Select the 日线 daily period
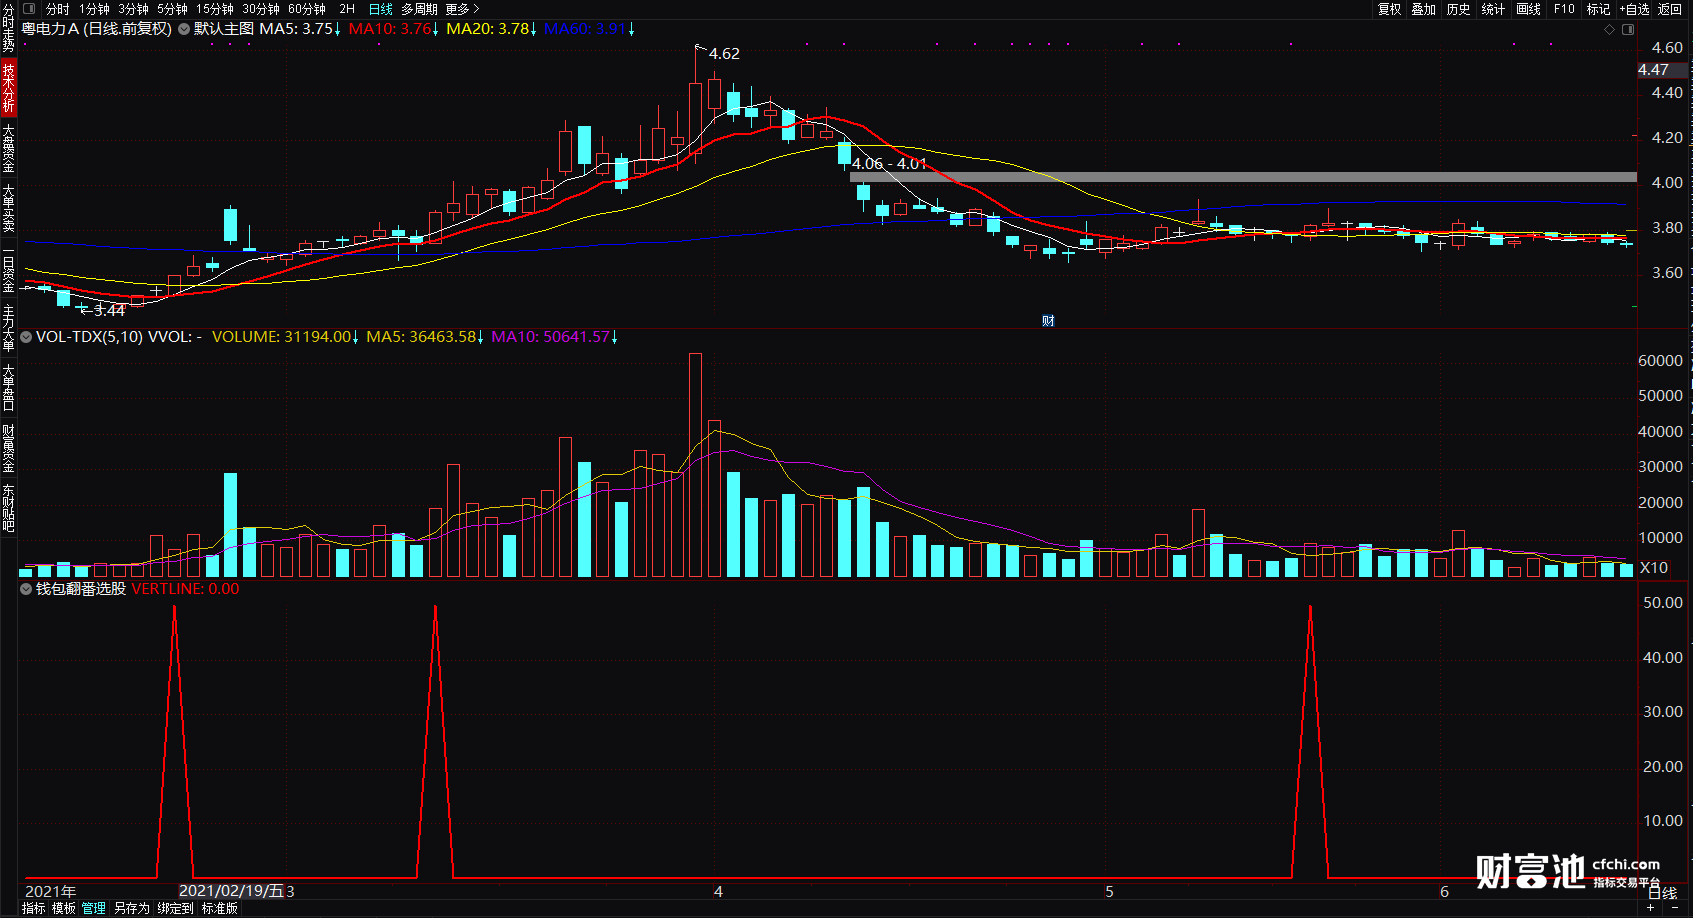The image size is (1693, 918). 381,9
